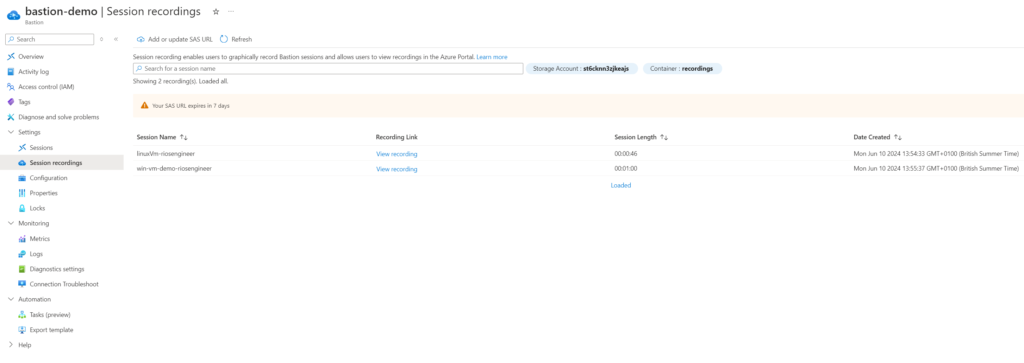1024x363 pixels.
Task: Select the win-vm-demo-riosengineer session name
Action: (174, 169)
